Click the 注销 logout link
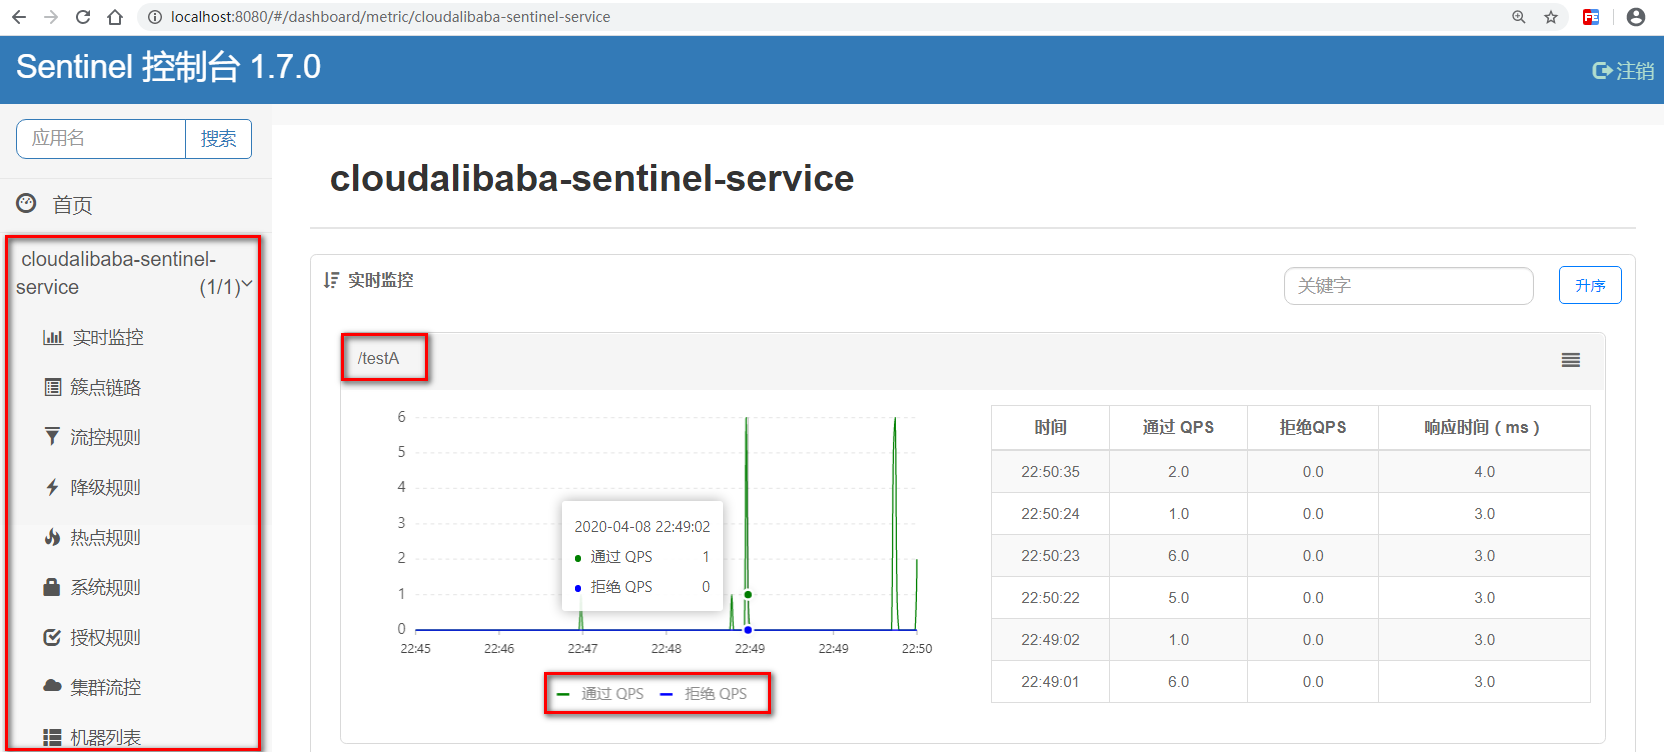Viewport: 1664px width, 752px height. pyautogui.click(x=1635, y=71)
